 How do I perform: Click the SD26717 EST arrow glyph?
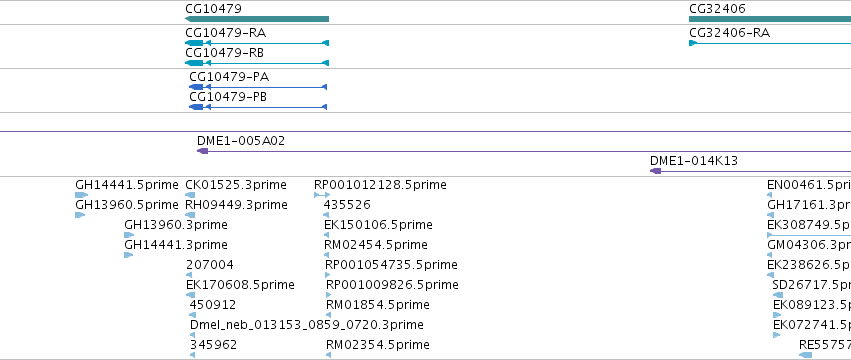click(x=778, y=295)
